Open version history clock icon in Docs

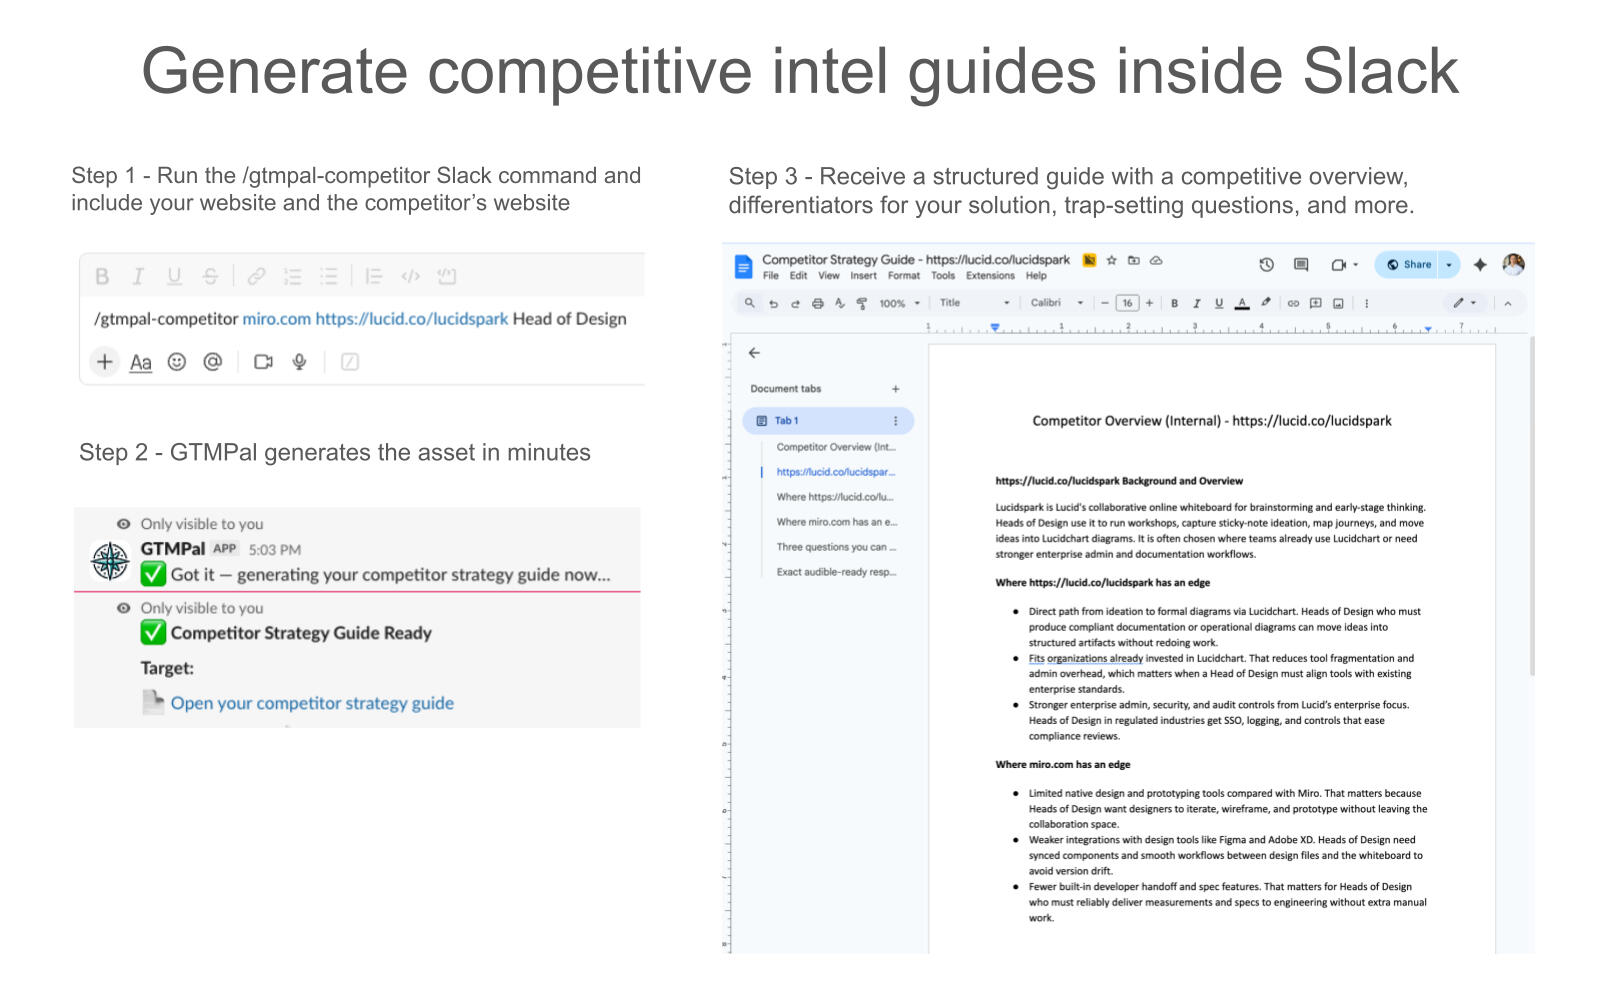(x=1266, y=265)
